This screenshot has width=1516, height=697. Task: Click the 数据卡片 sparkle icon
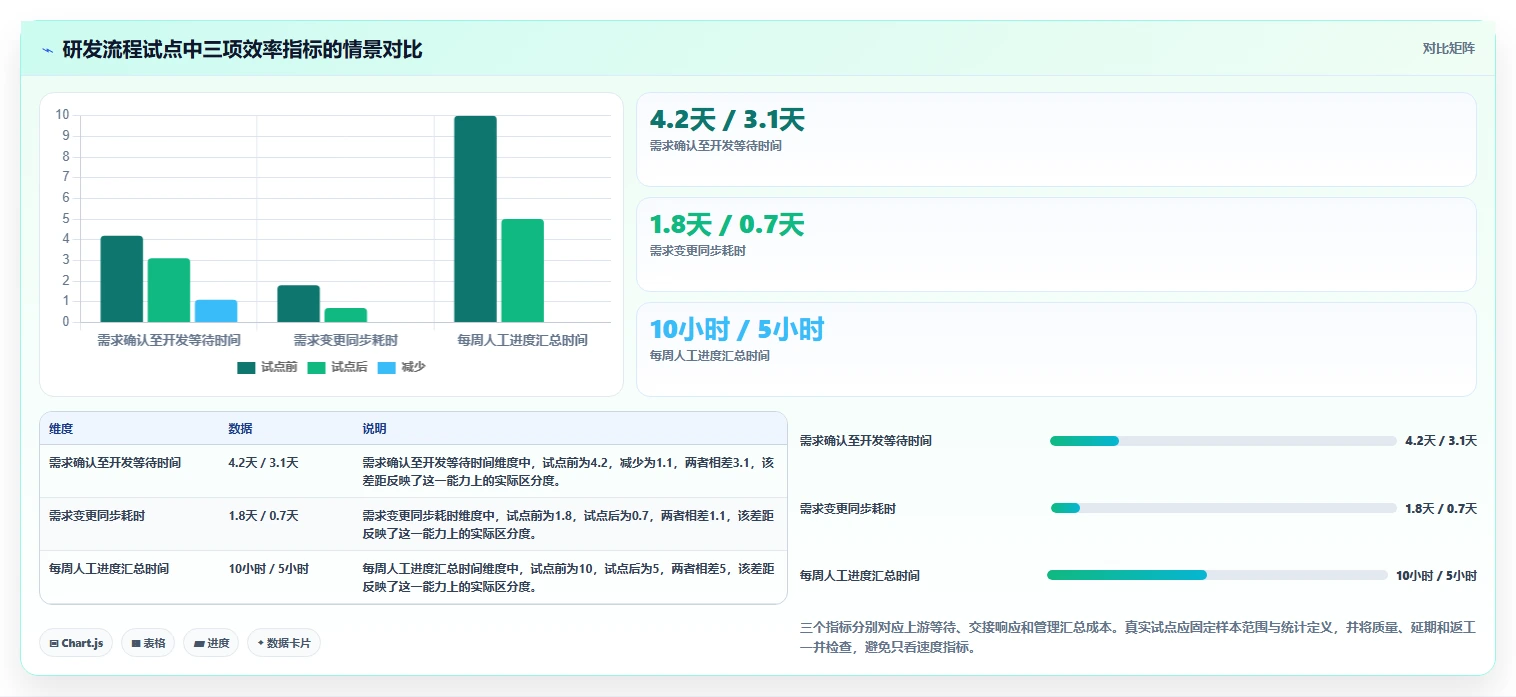[260, 643]
